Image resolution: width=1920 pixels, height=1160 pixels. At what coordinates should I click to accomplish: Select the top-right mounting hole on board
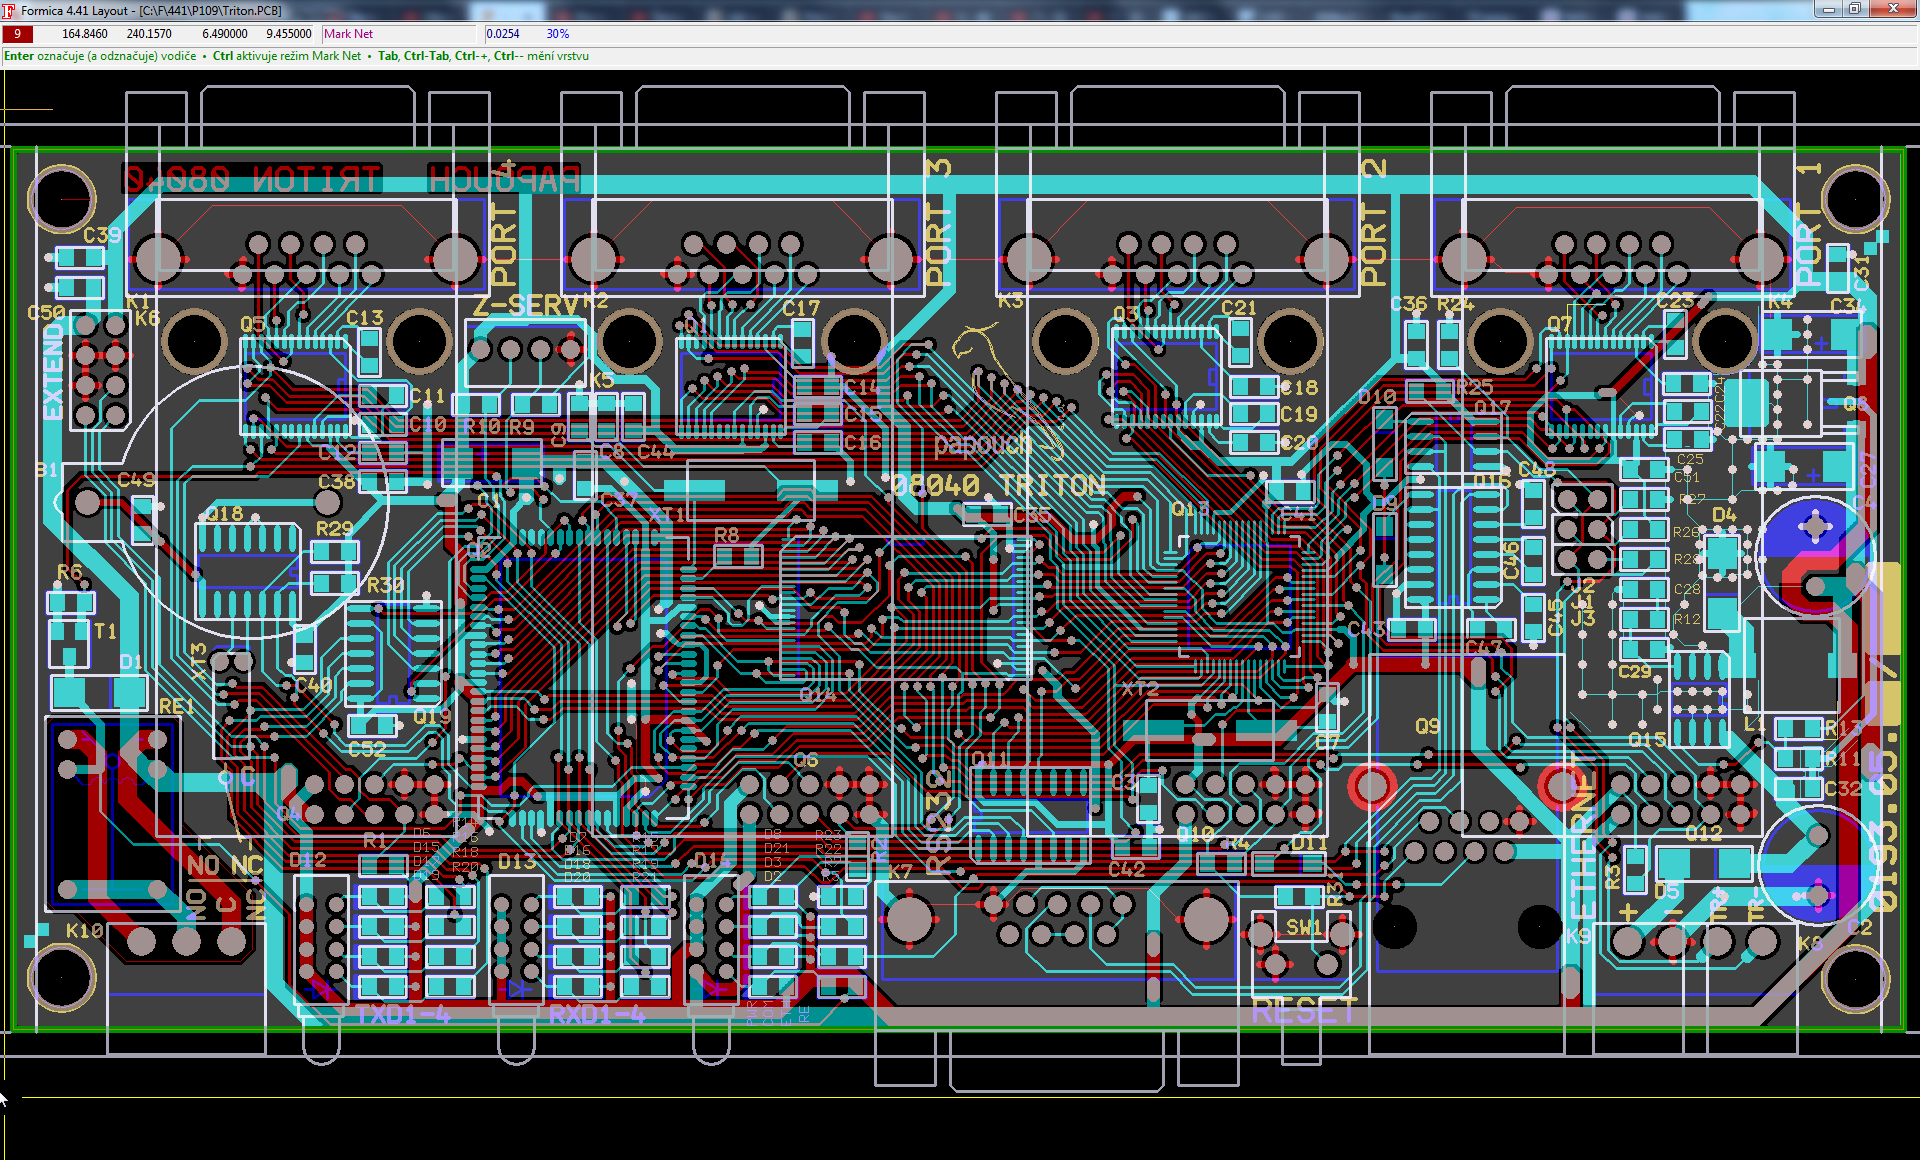pos(1855,199)
